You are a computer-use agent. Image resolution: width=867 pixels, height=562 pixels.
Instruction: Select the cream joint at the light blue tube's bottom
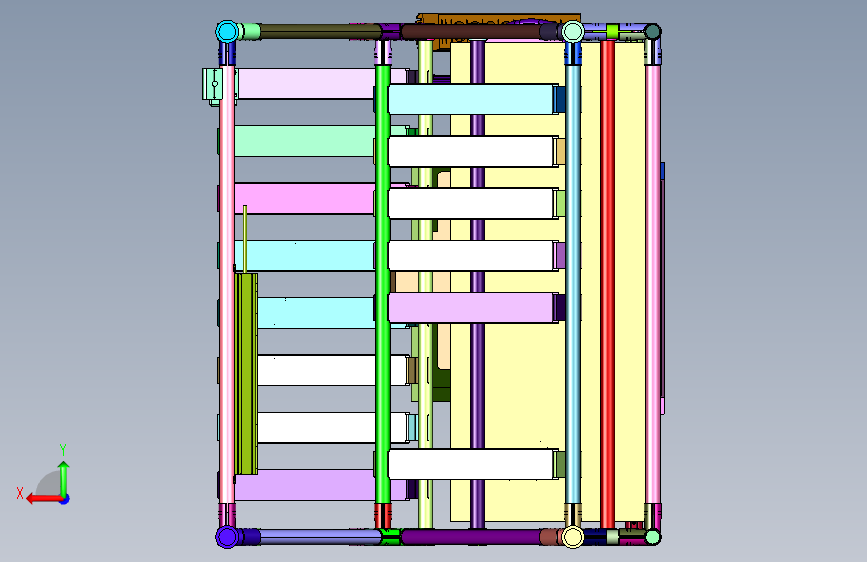pyautogui.click(x=573, y=537)
